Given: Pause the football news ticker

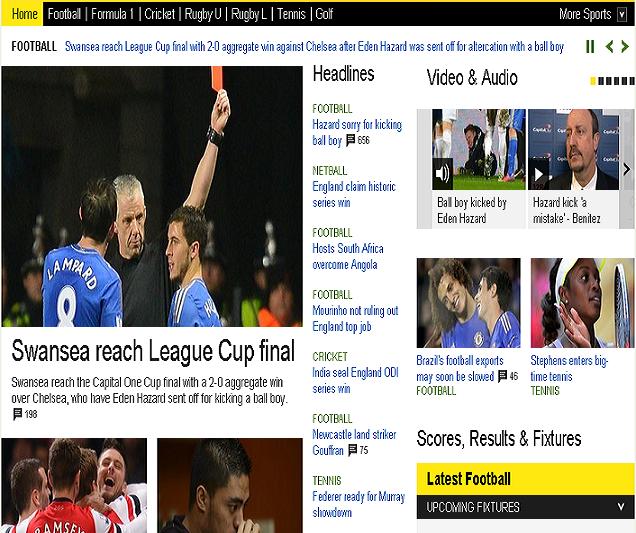Looking at the screenshot, I should pos(590,47).
